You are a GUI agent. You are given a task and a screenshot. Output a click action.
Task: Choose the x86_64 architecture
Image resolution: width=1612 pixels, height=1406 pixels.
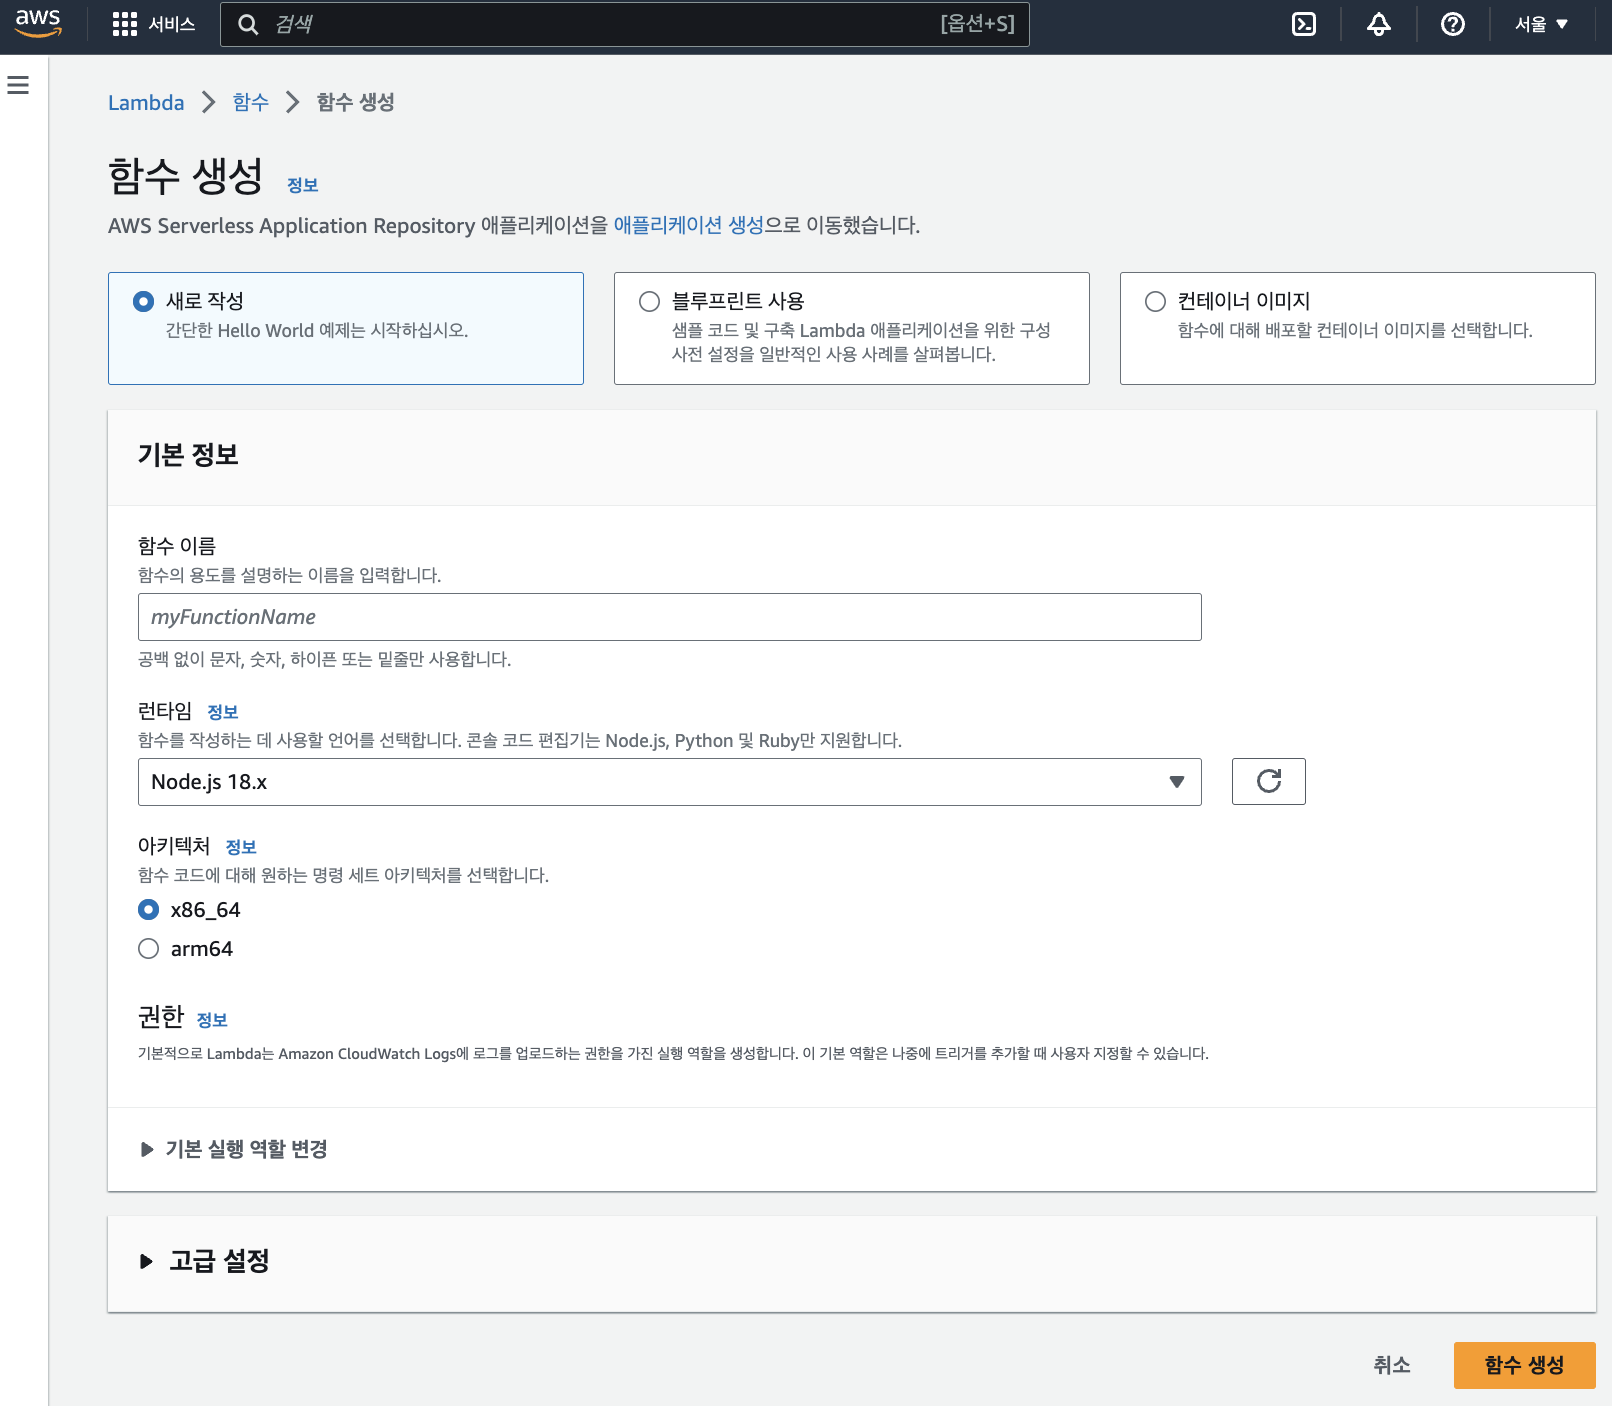tap(149, 909)
